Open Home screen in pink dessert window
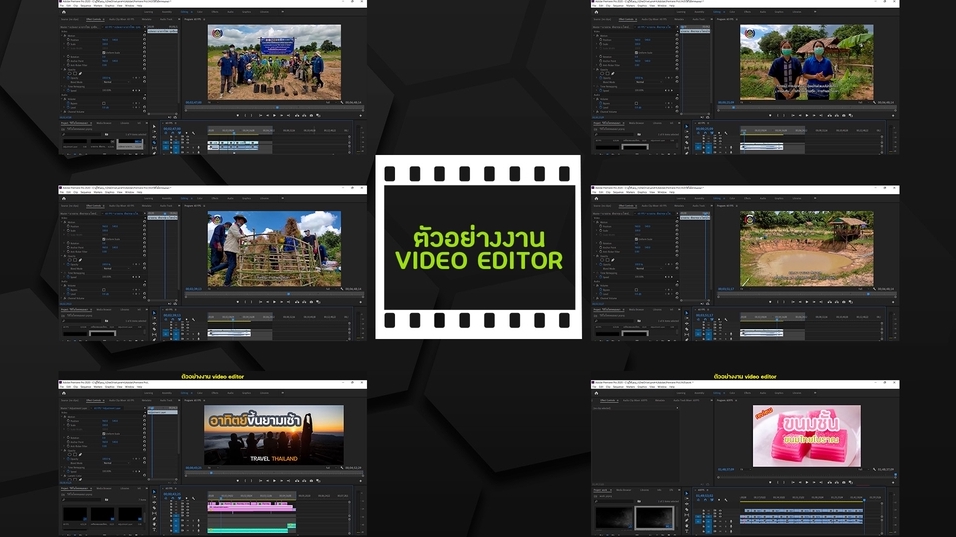This screenshot has width=956, height=537. pos(596,393)
